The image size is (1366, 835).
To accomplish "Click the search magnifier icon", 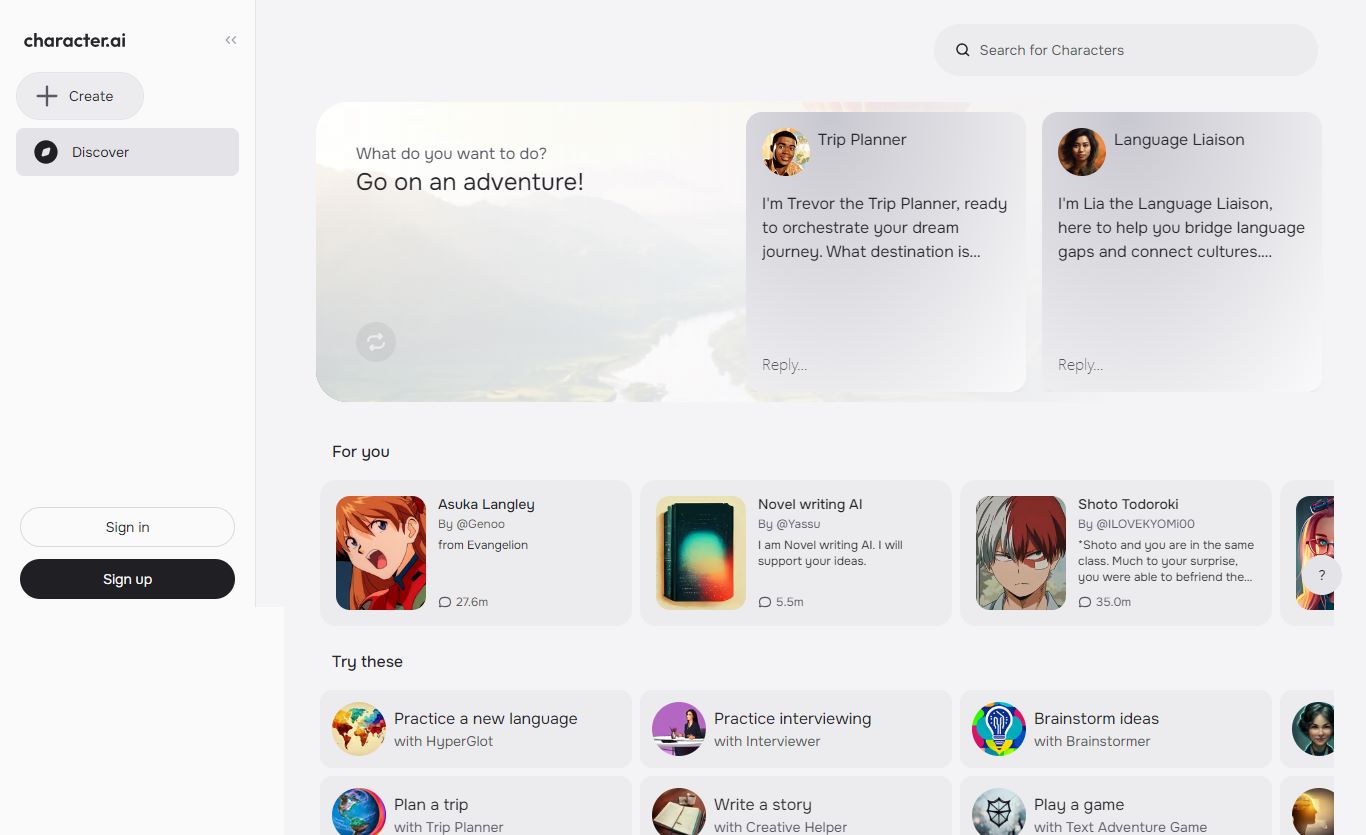I will [x=963, y=50].
